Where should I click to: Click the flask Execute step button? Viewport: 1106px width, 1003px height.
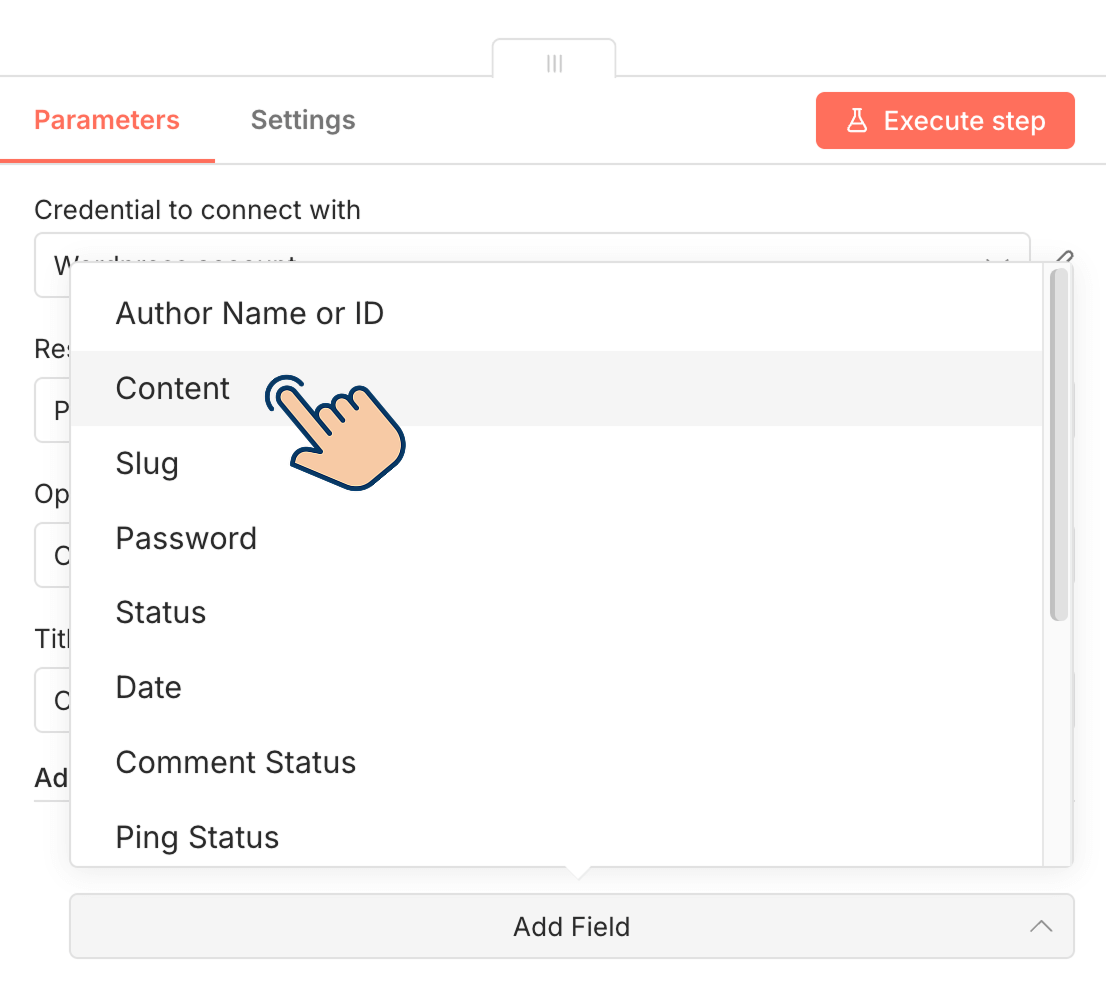945,121
